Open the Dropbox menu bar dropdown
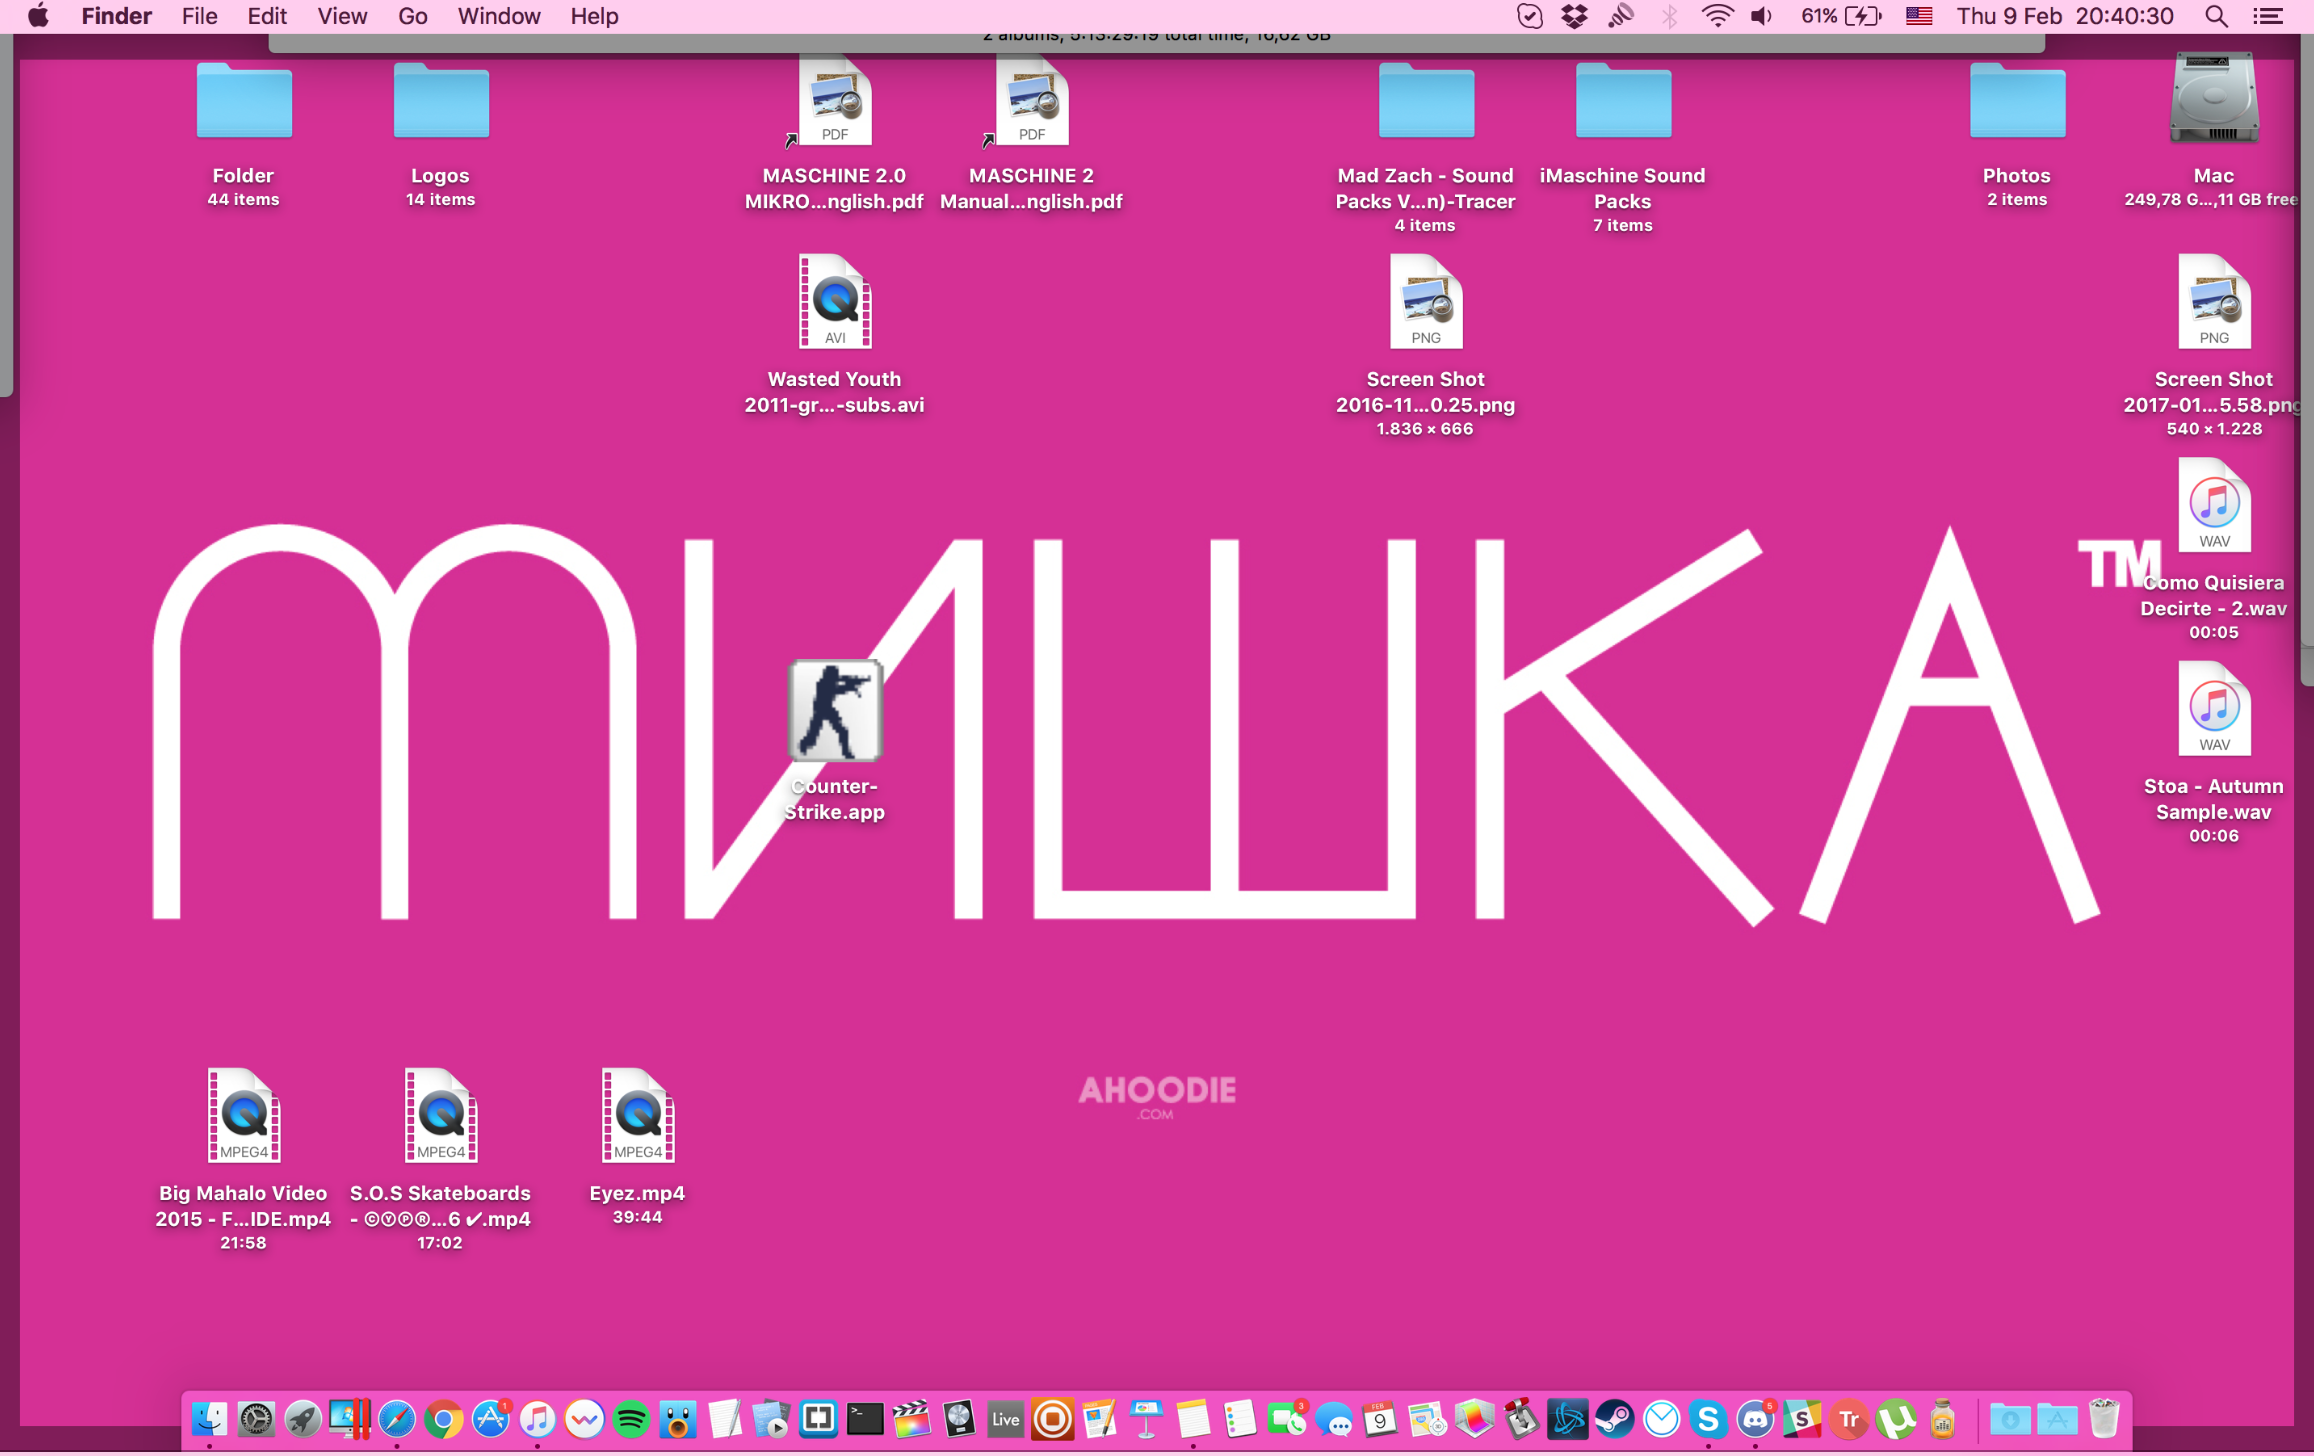Viewport: 2314px width, 1456px height. pyautogui.click(x=1574, y=16)
